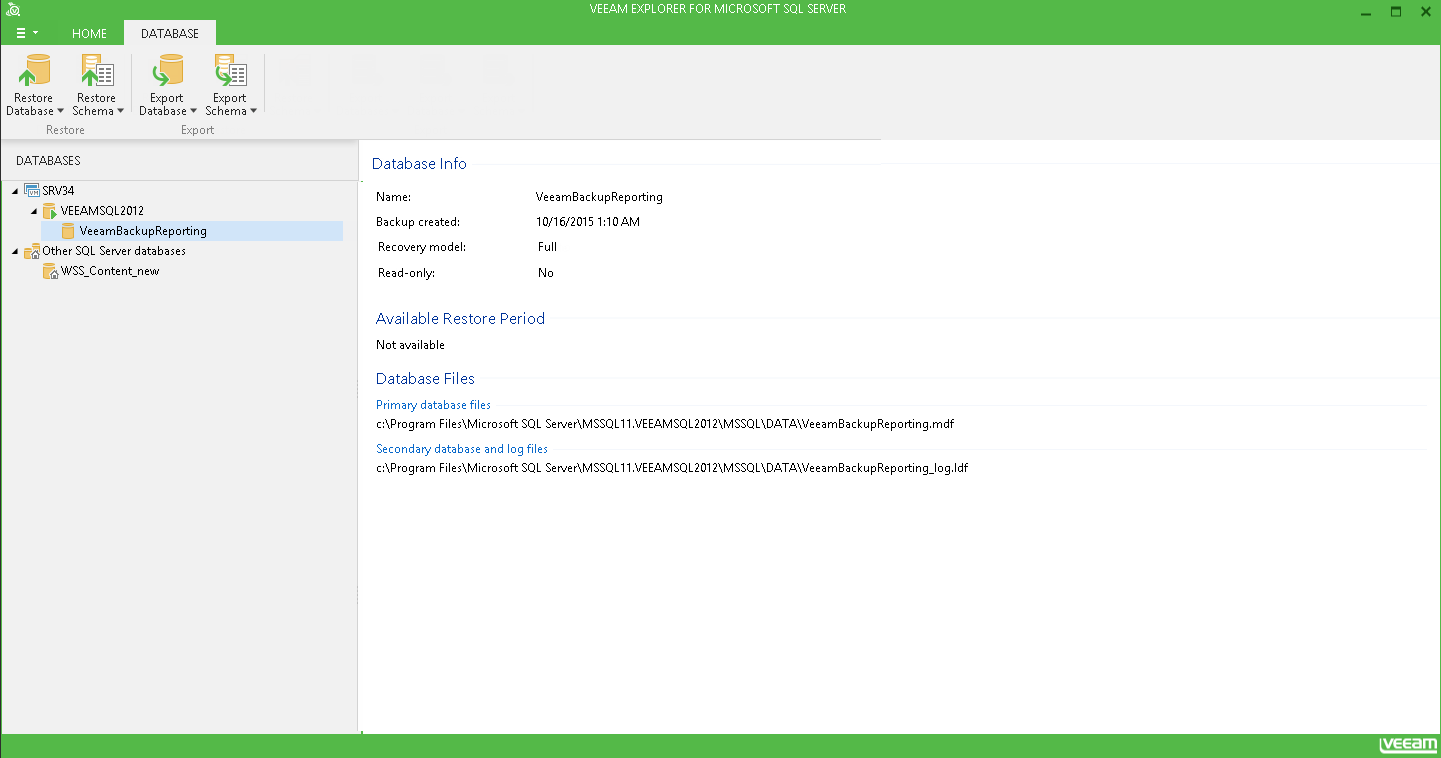Select the SRV34 label in the tree
This screenshot has height=758, width=1441.
[x=58, y=191]
